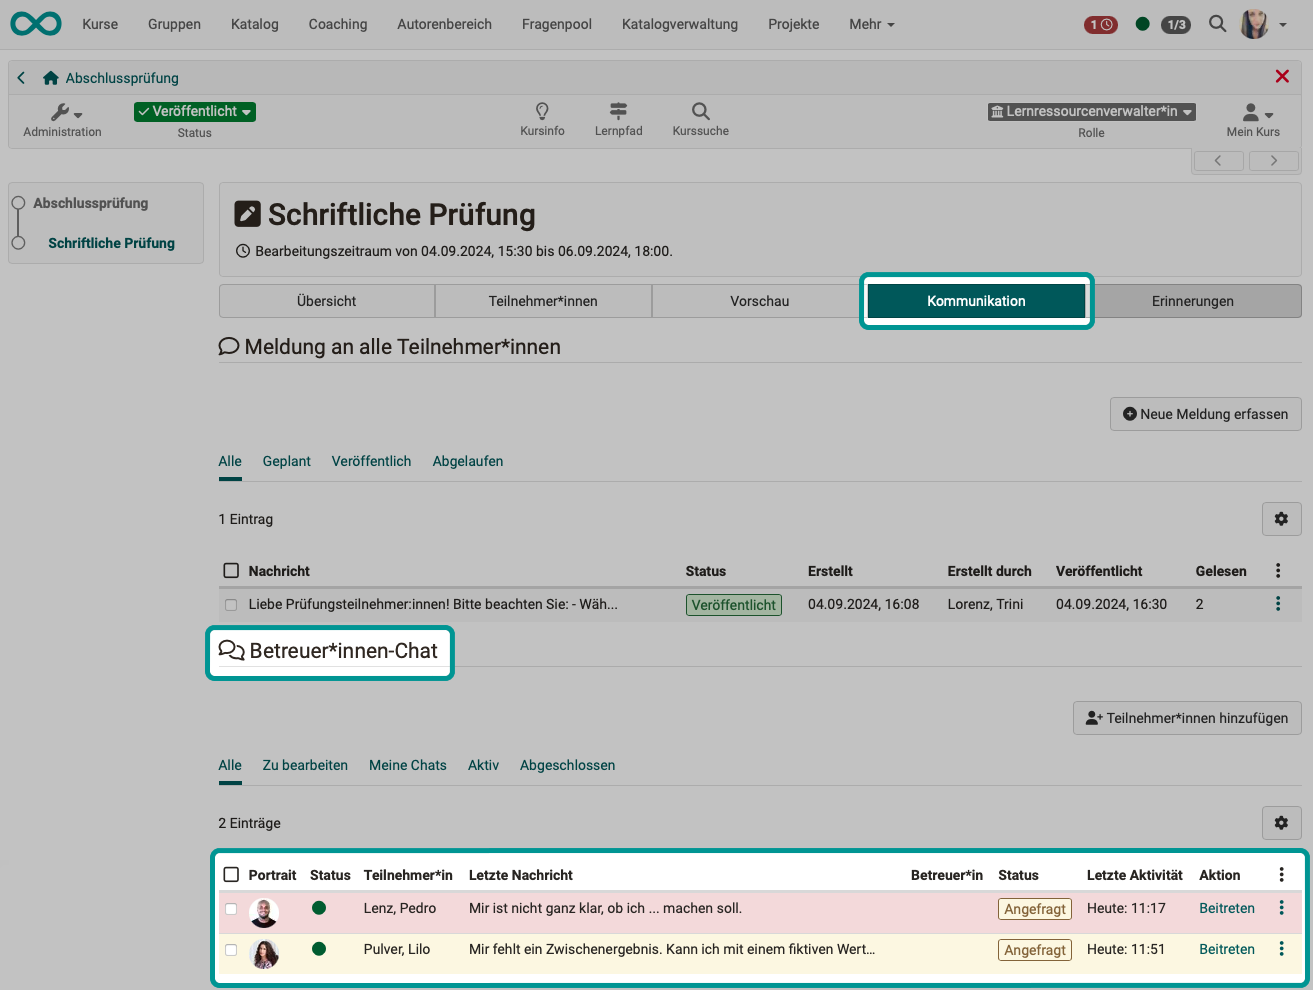Open the Lernpfad signpost icon
The image size is (1313, 990).
(x=618, y=111)
